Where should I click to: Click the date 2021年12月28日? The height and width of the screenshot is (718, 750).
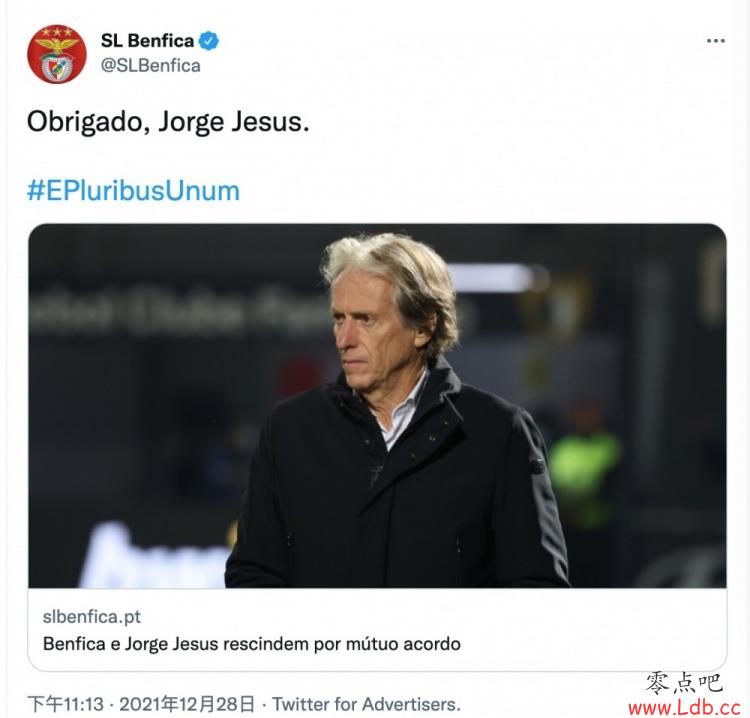[187, 704]
